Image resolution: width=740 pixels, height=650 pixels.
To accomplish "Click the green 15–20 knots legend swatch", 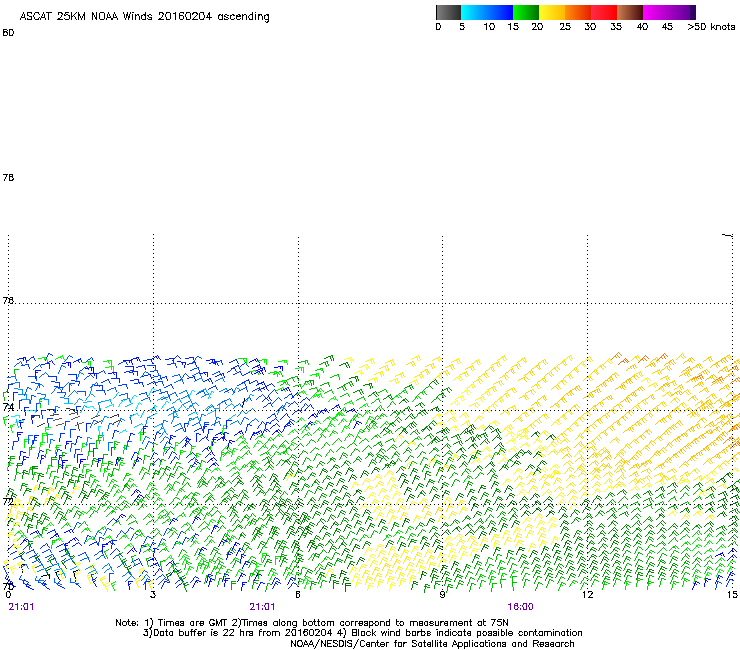I will pyautogui.click(x=526, y=12).
